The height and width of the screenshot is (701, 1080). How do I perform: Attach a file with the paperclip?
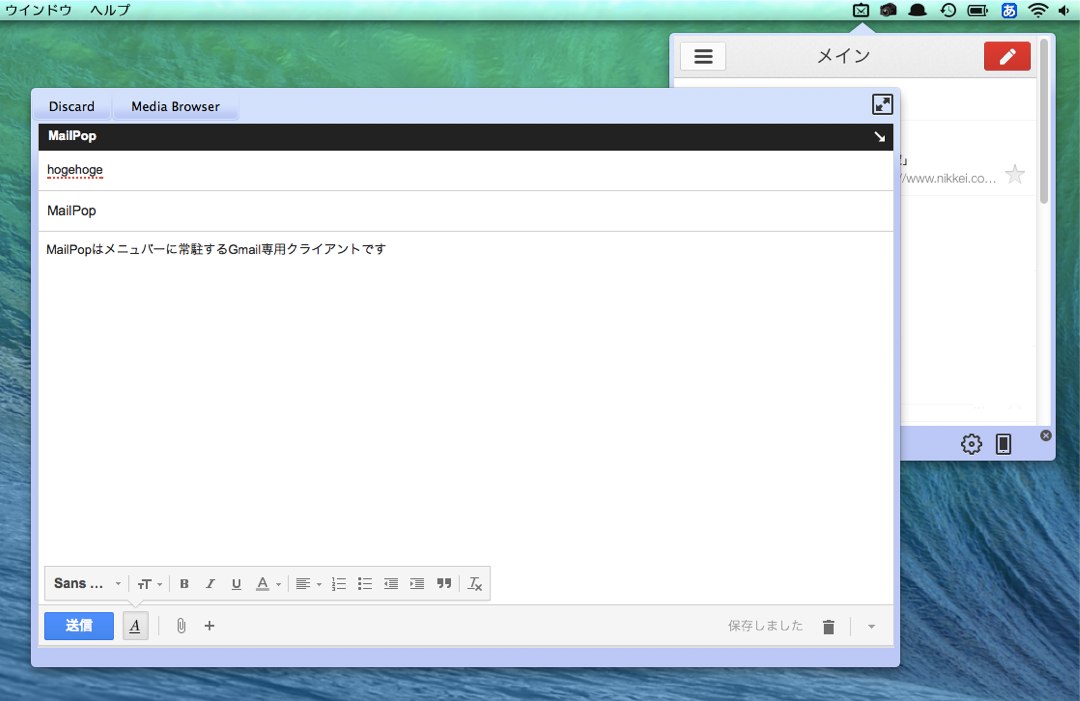point(180,626)
